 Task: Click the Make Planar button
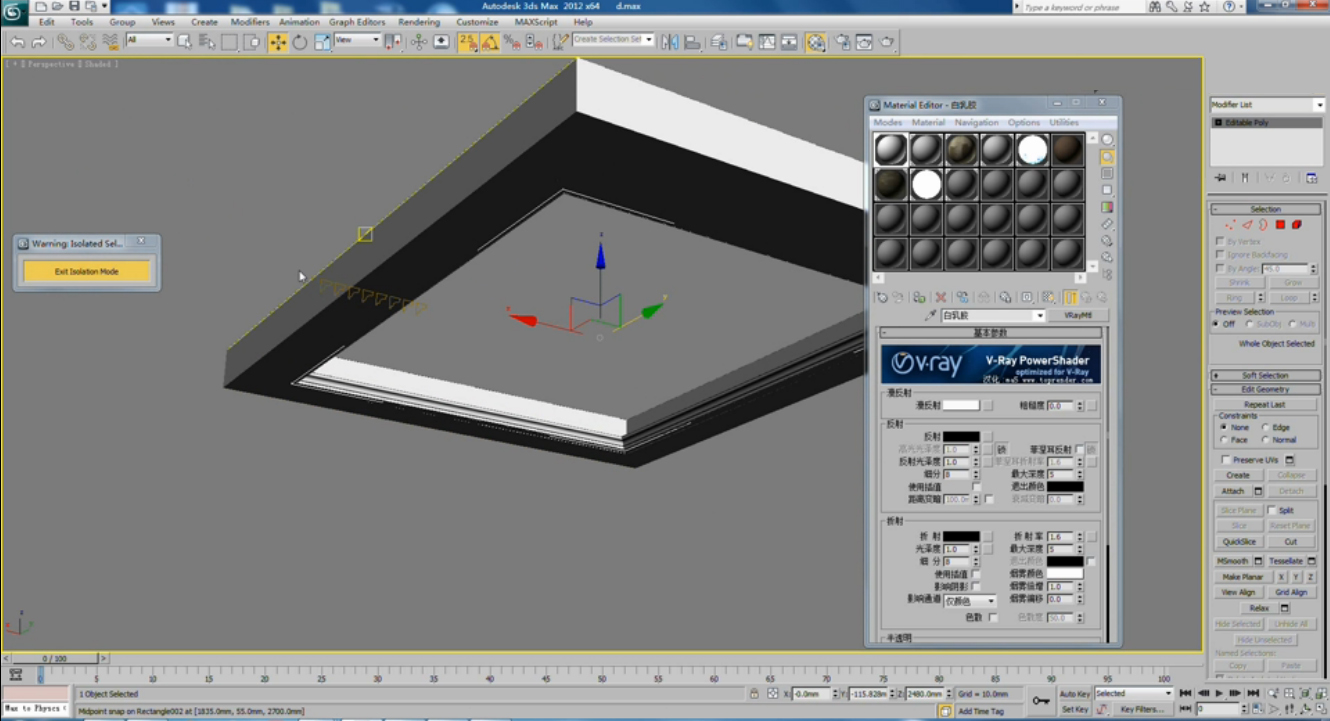(1243, 577)
